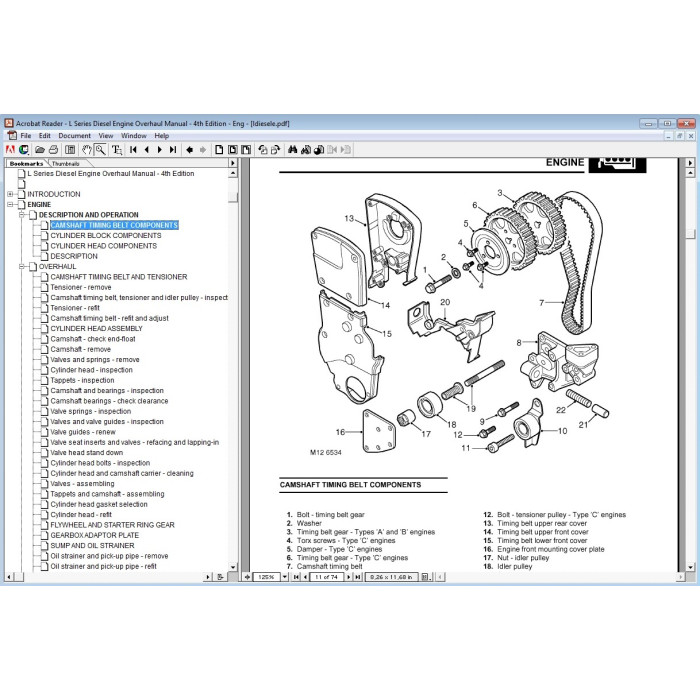700x700 pixels.
Task: Select the Hand tool
Action: (x=87, y=150)
